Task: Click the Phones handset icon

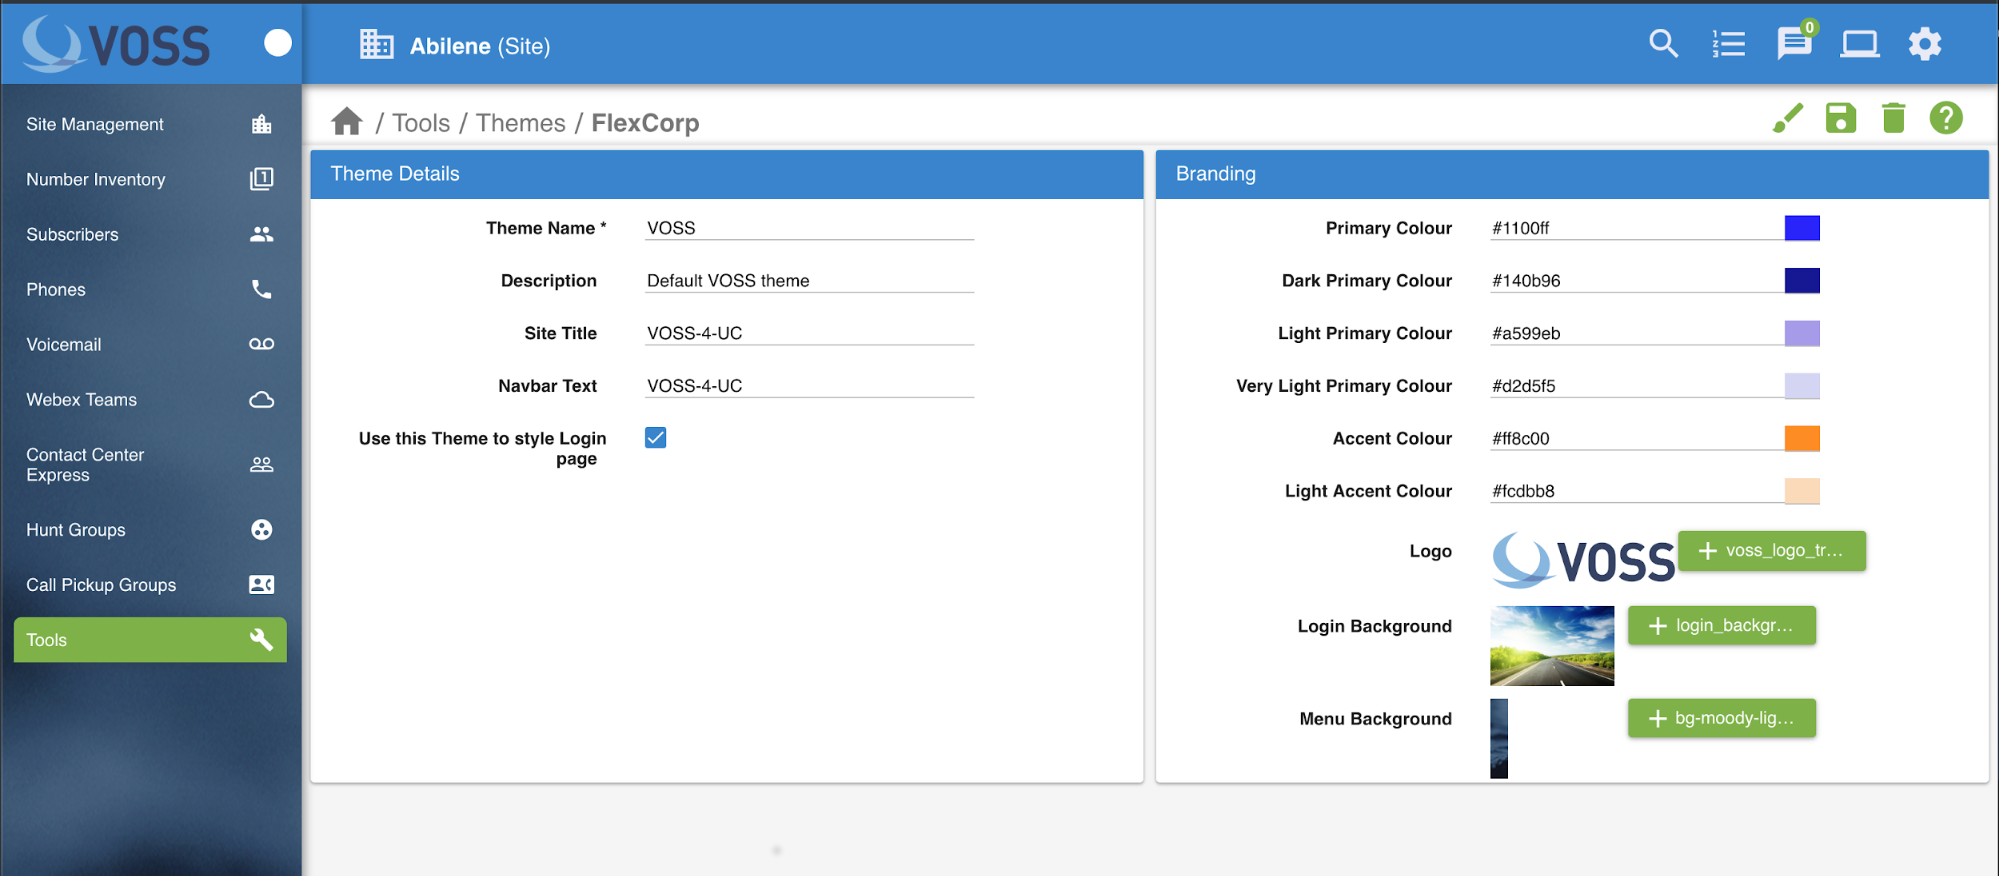Action: (262, 289)
